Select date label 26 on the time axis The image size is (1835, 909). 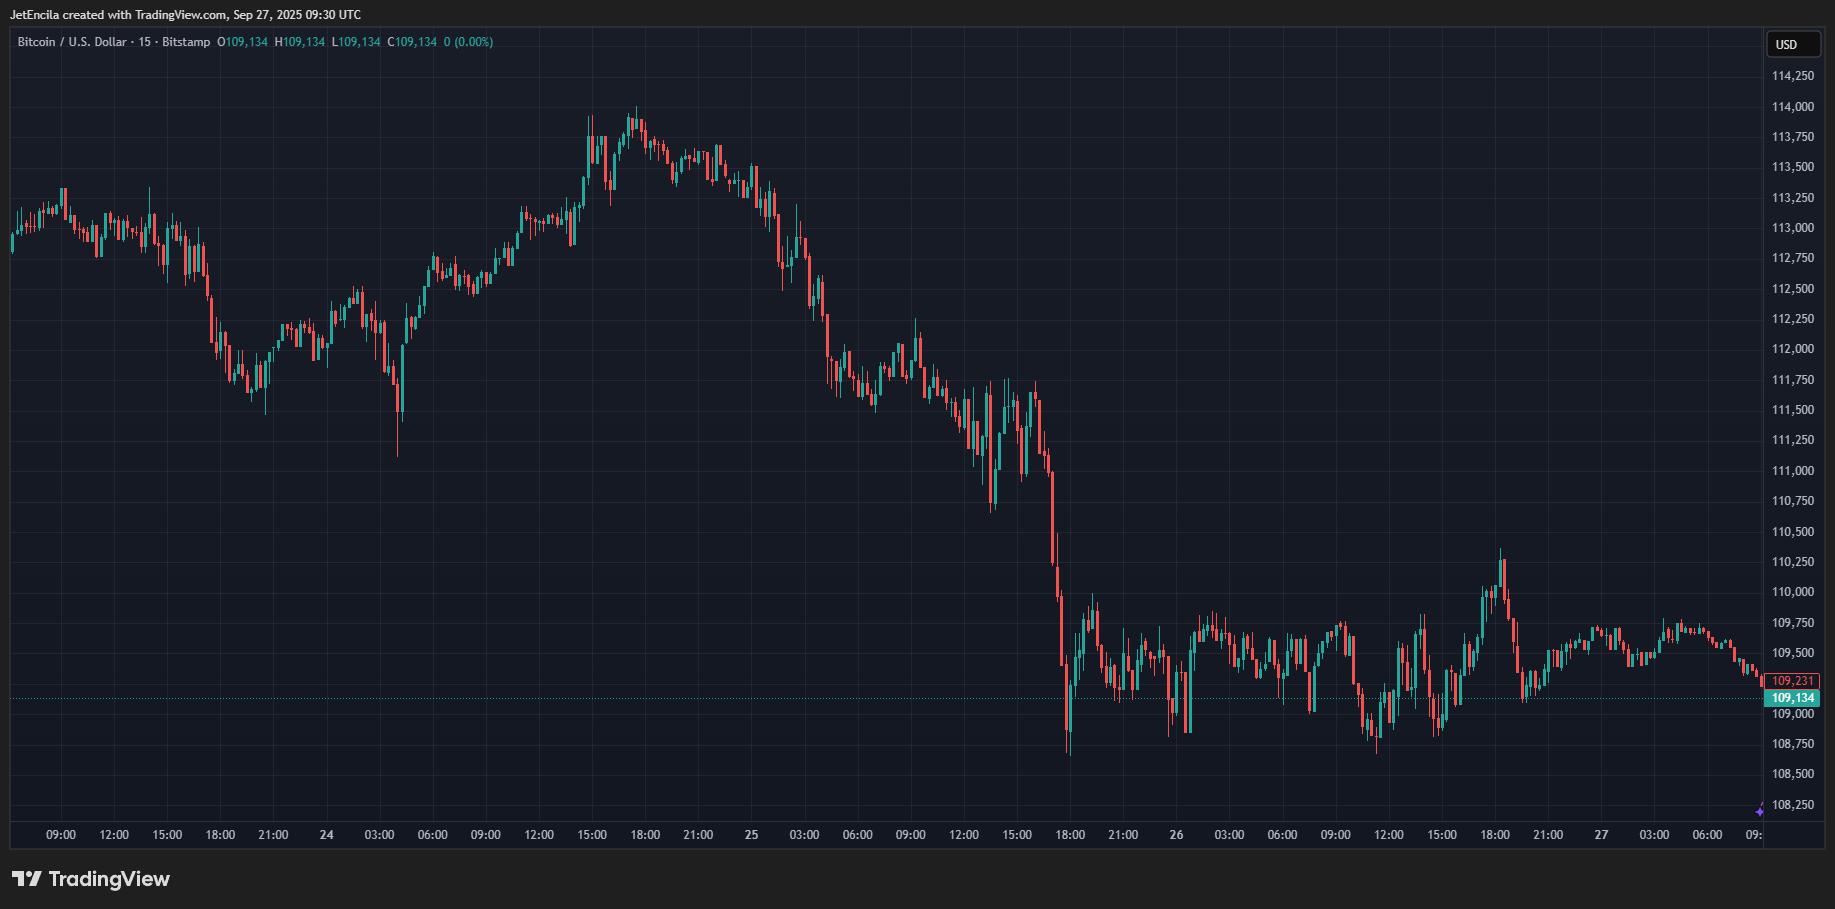[1176, 835]
